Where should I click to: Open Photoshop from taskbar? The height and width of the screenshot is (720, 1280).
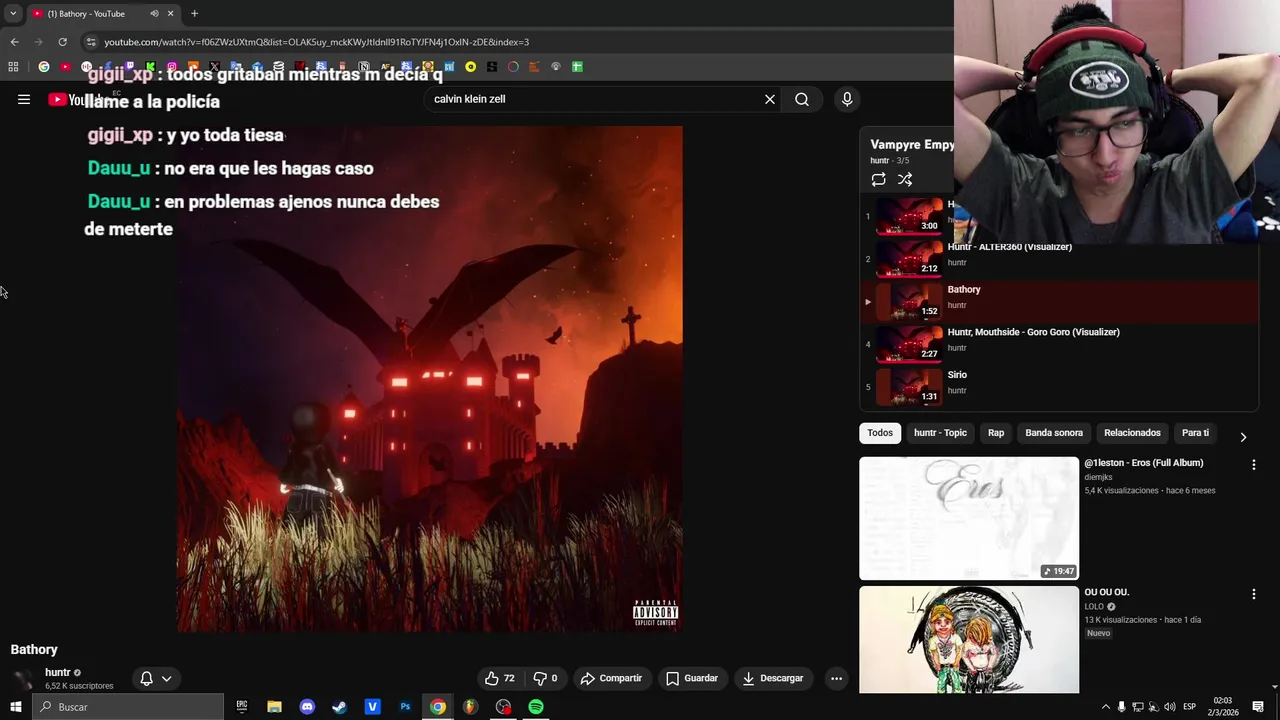click(405, 707)
